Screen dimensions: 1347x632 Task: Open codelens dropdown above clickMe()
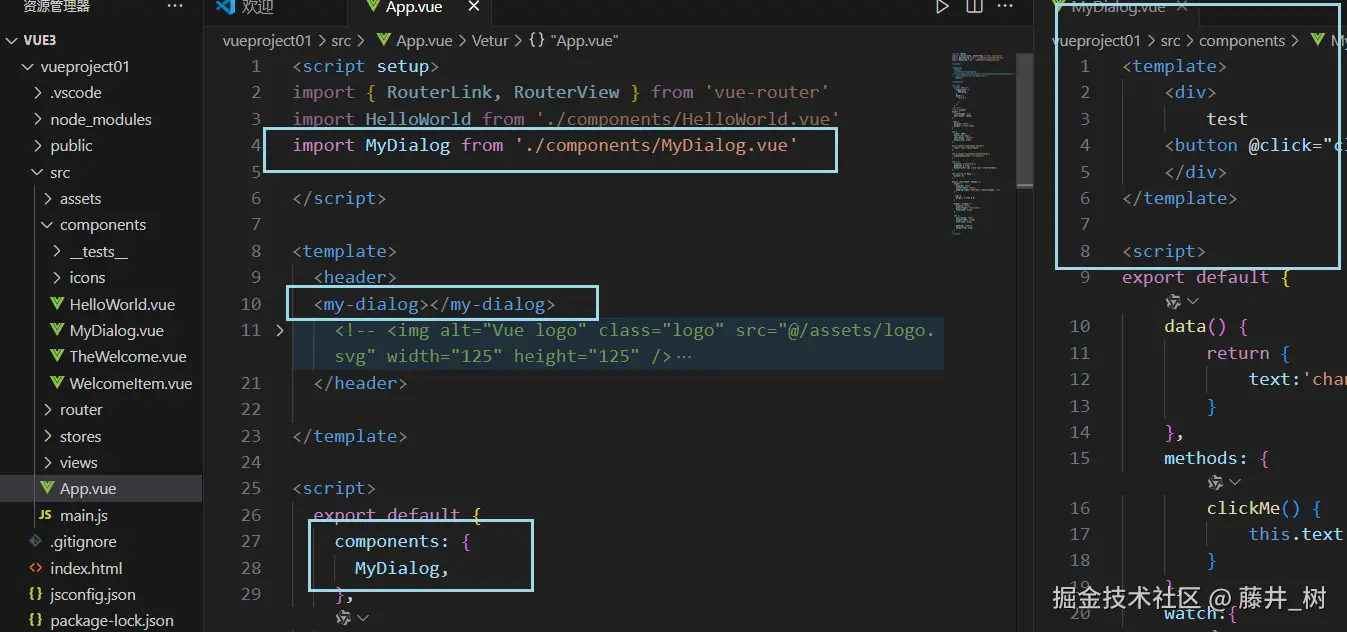1235,483
